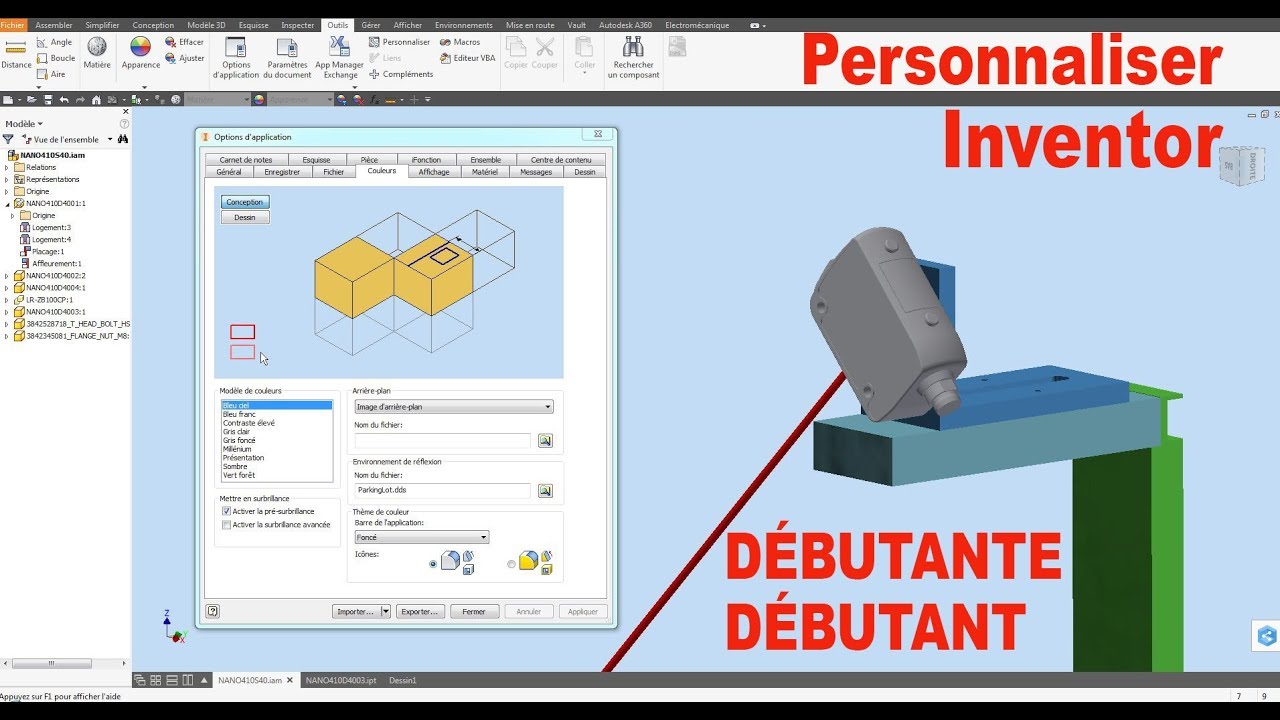Open the Fichier menu
1280x720 pixels.
click(x=13, y=25)
